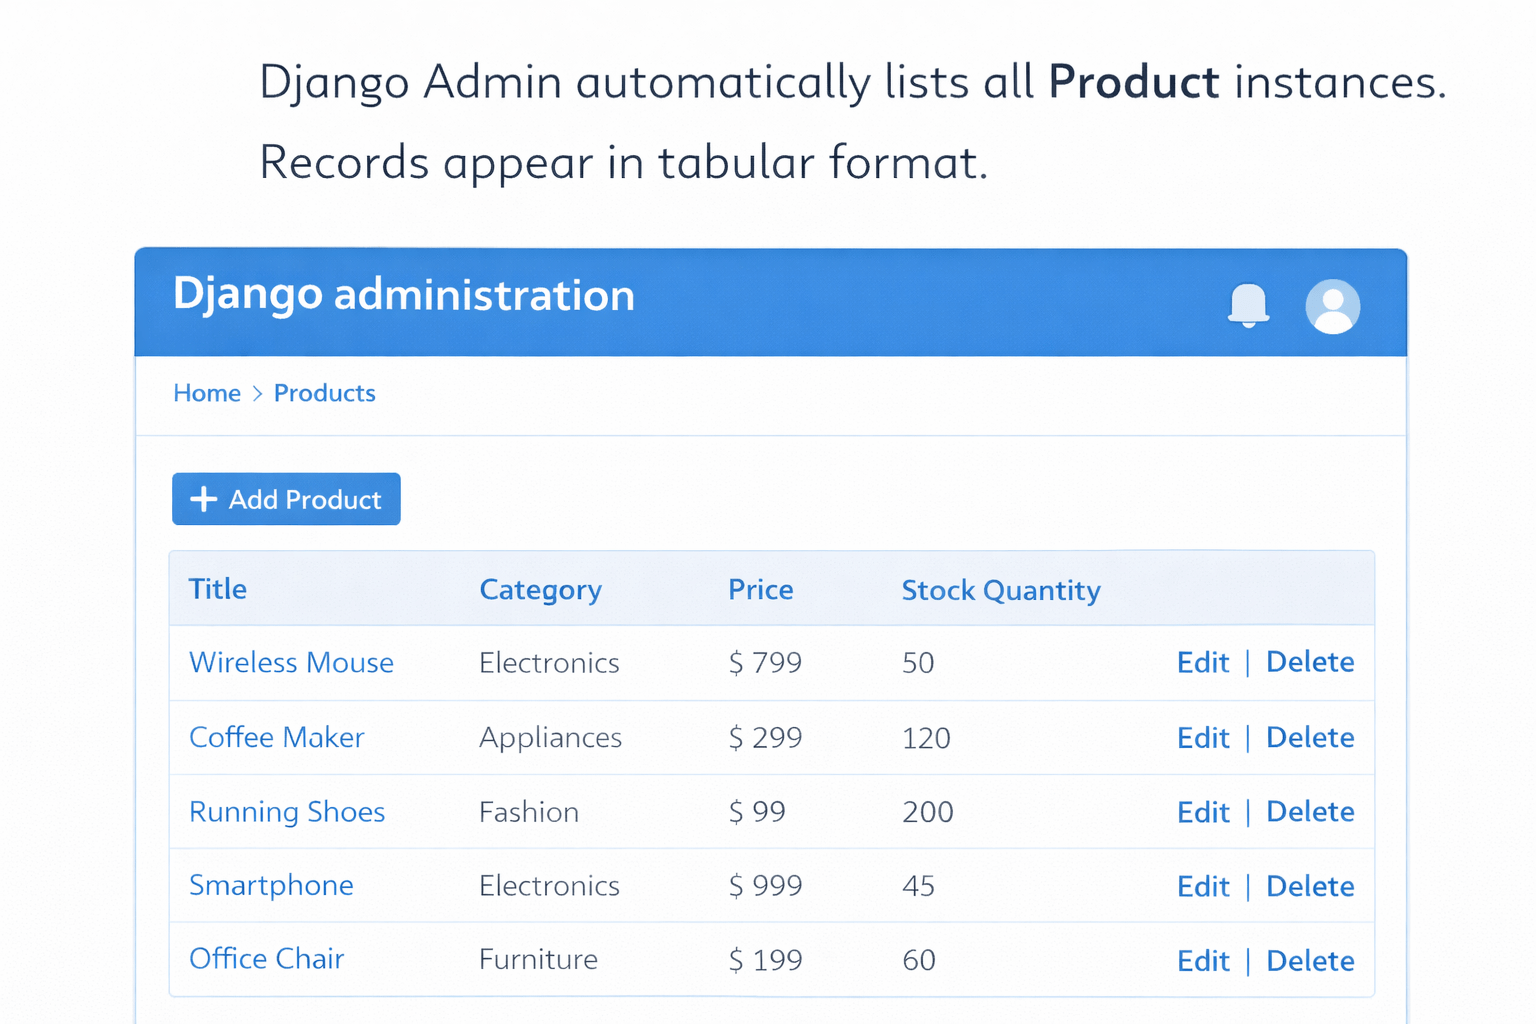Edit the Running Shoes row
The image size is (1536, 1024).
point(1203,812)
